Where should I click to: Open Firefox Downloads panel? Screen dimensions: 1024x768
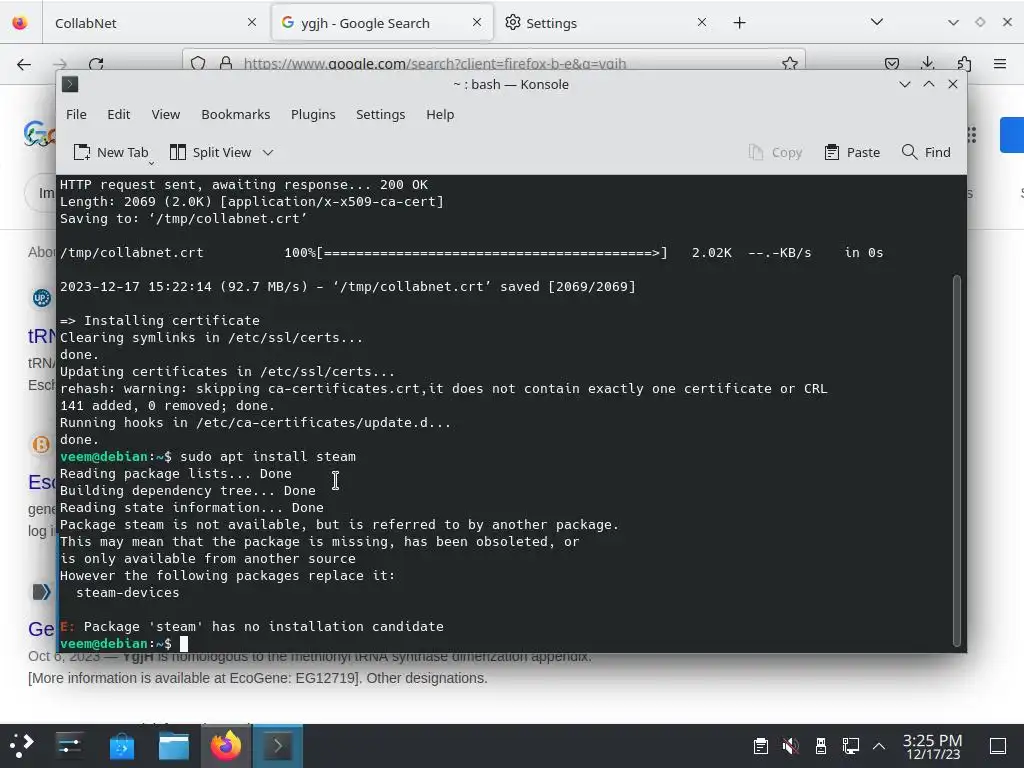[927, 63]
